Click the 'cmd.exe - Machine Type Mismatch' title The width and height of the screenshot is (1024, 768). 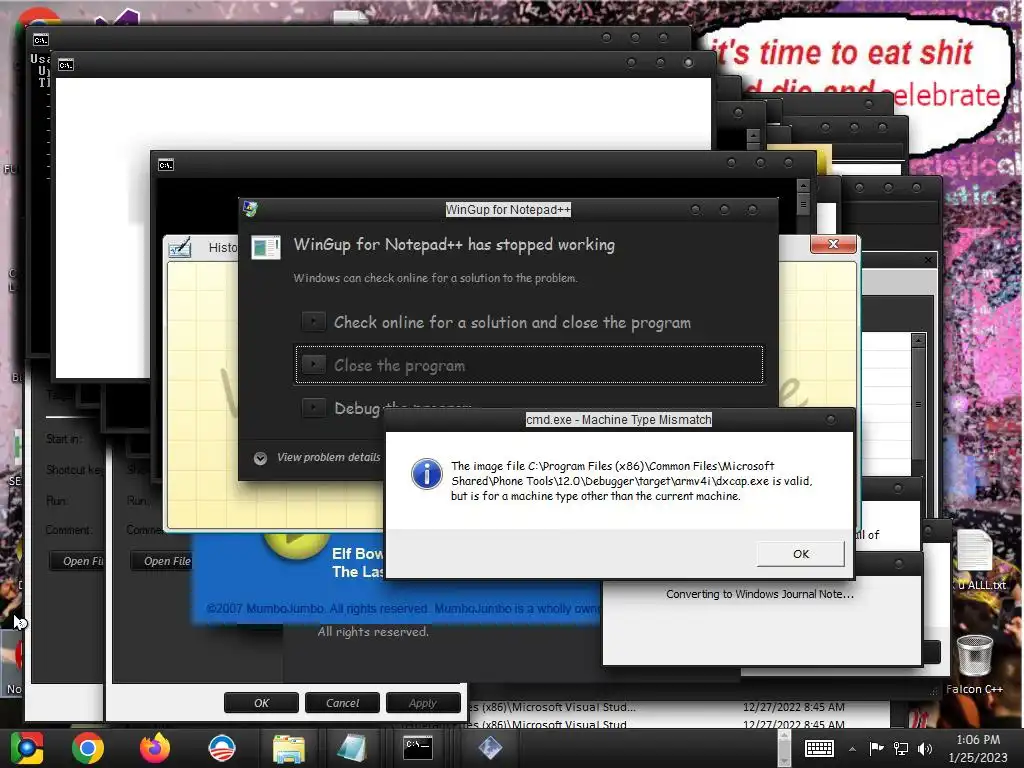coord(618,419)
